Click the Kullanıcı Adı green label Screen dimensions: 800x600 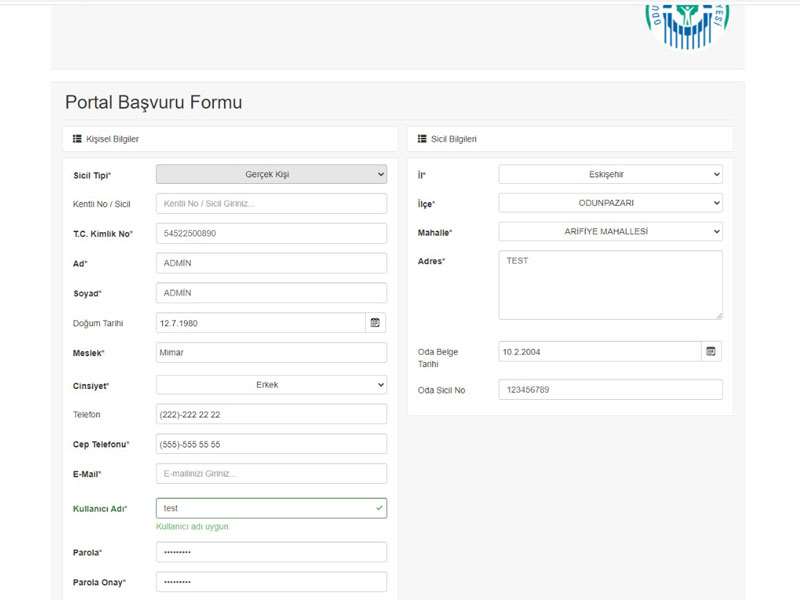[x=100, y=509]
